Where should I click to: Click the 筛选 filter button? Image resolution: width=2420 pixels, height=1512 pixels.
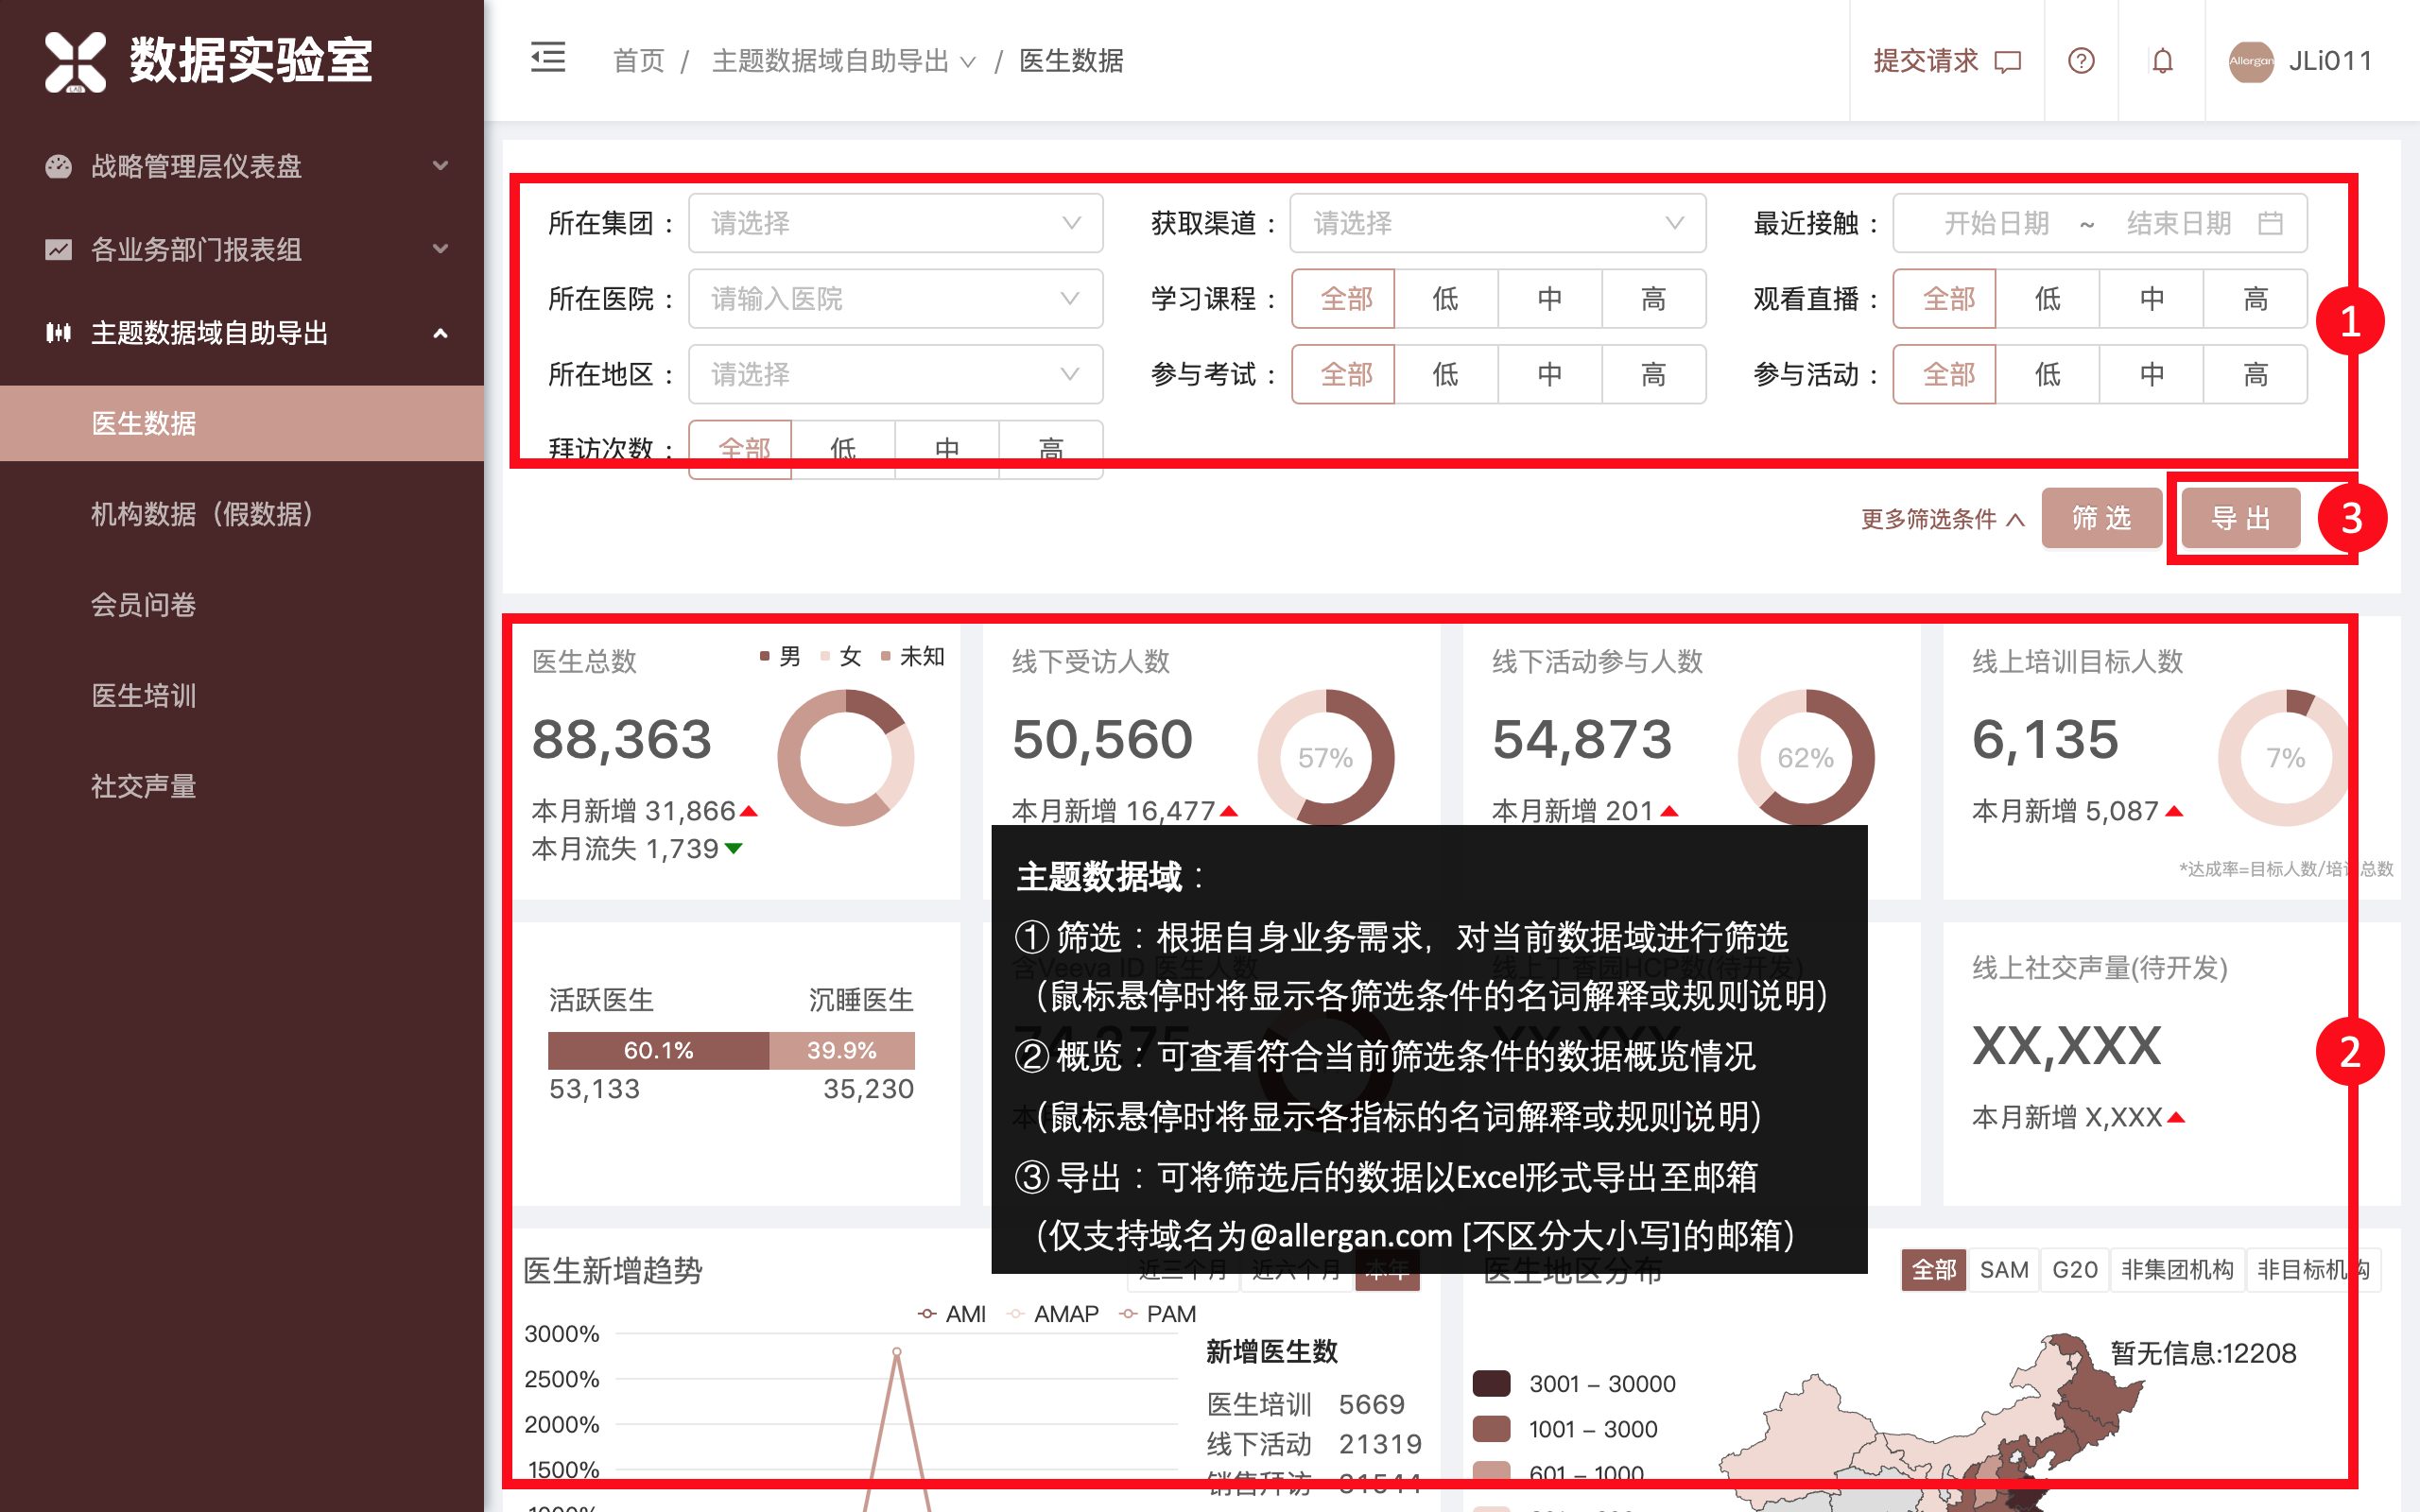coord(2101,518)
